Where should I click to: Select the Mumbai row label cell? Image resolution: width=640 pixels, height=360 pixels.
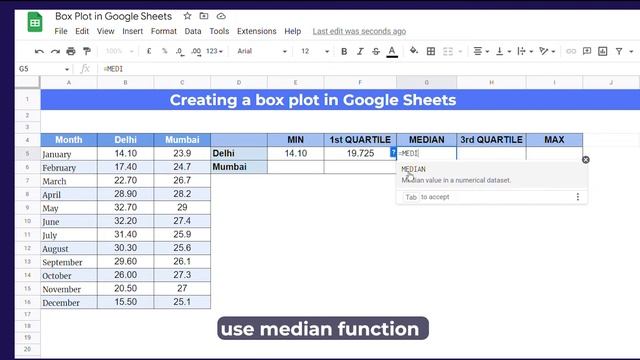239,167
